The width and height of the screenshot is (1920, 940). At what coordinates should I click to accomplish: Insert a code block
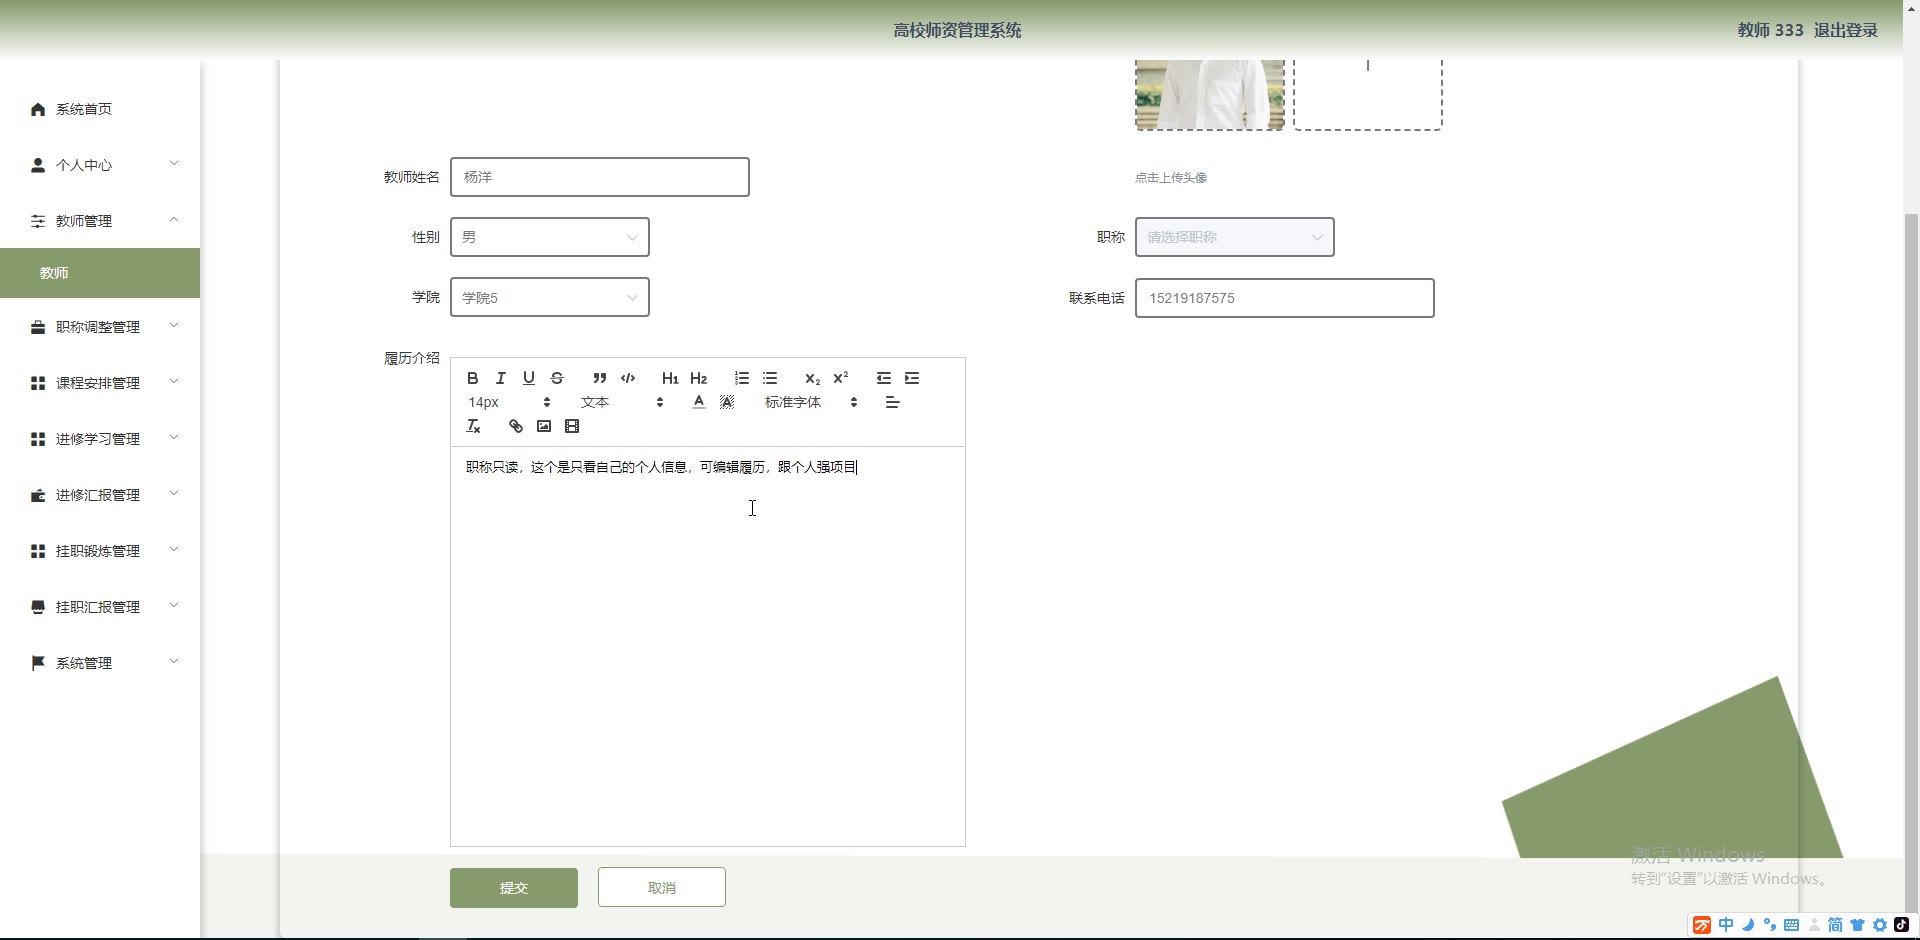click(x=628, y=378)
